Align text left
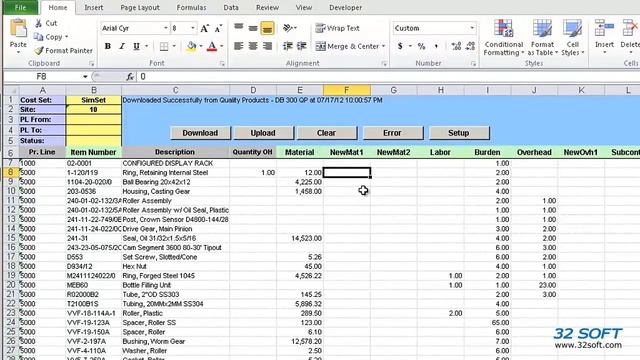 tap(239, 46)
